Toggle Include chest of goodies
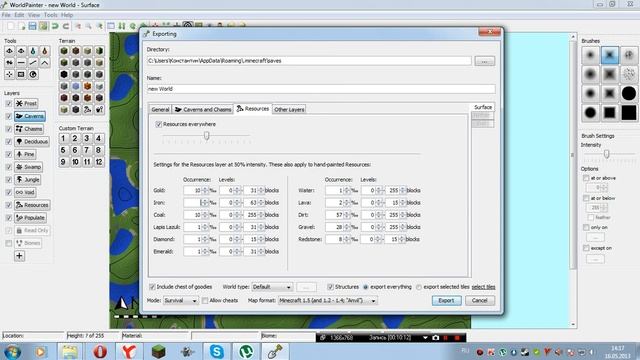Image resolution: width=640 pixels, height=360 pixels. [152, 287]
